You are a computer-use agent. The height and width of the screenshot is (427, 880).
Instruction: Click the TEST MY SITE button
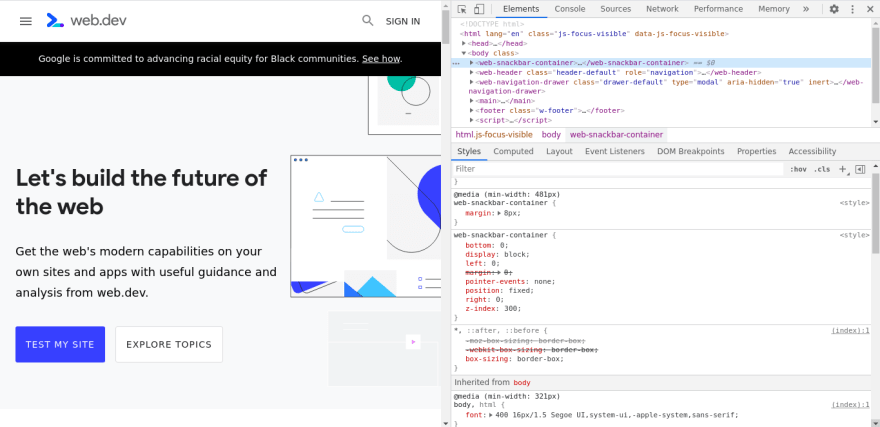60,345
